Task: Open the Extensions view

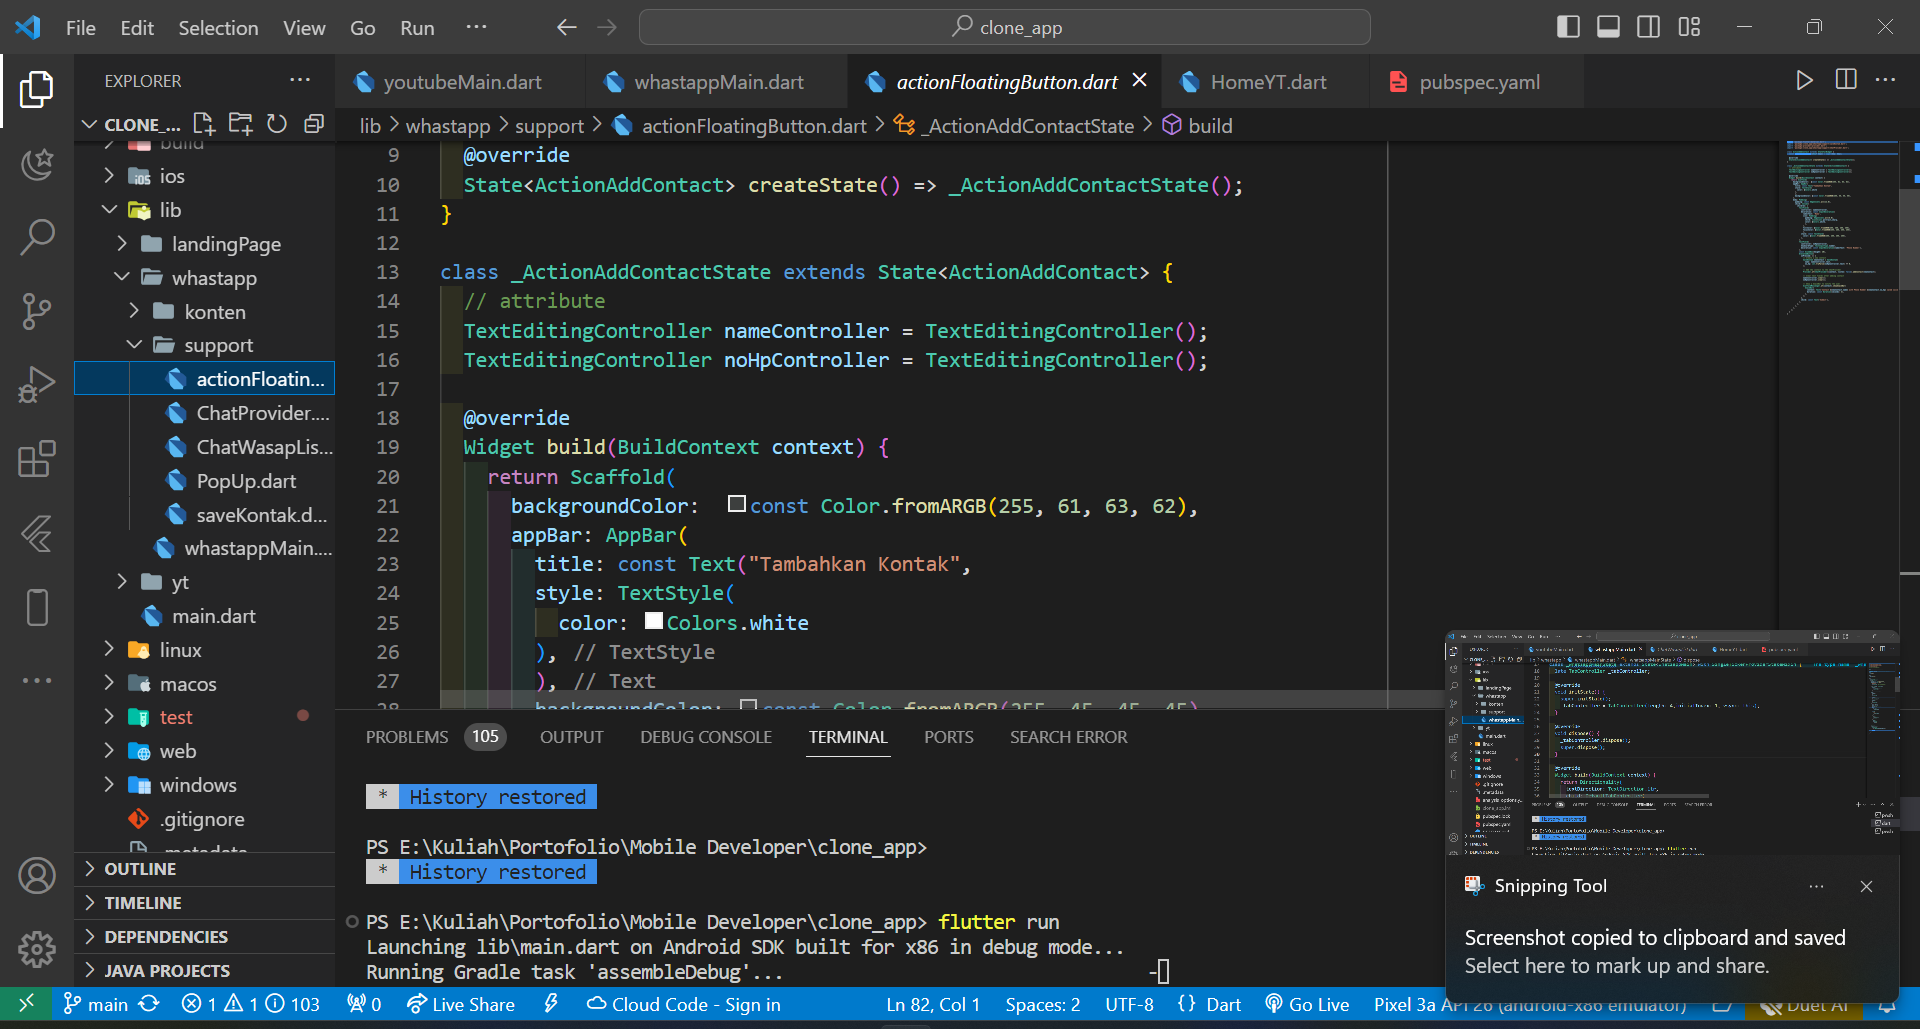Action: point(37,459)
